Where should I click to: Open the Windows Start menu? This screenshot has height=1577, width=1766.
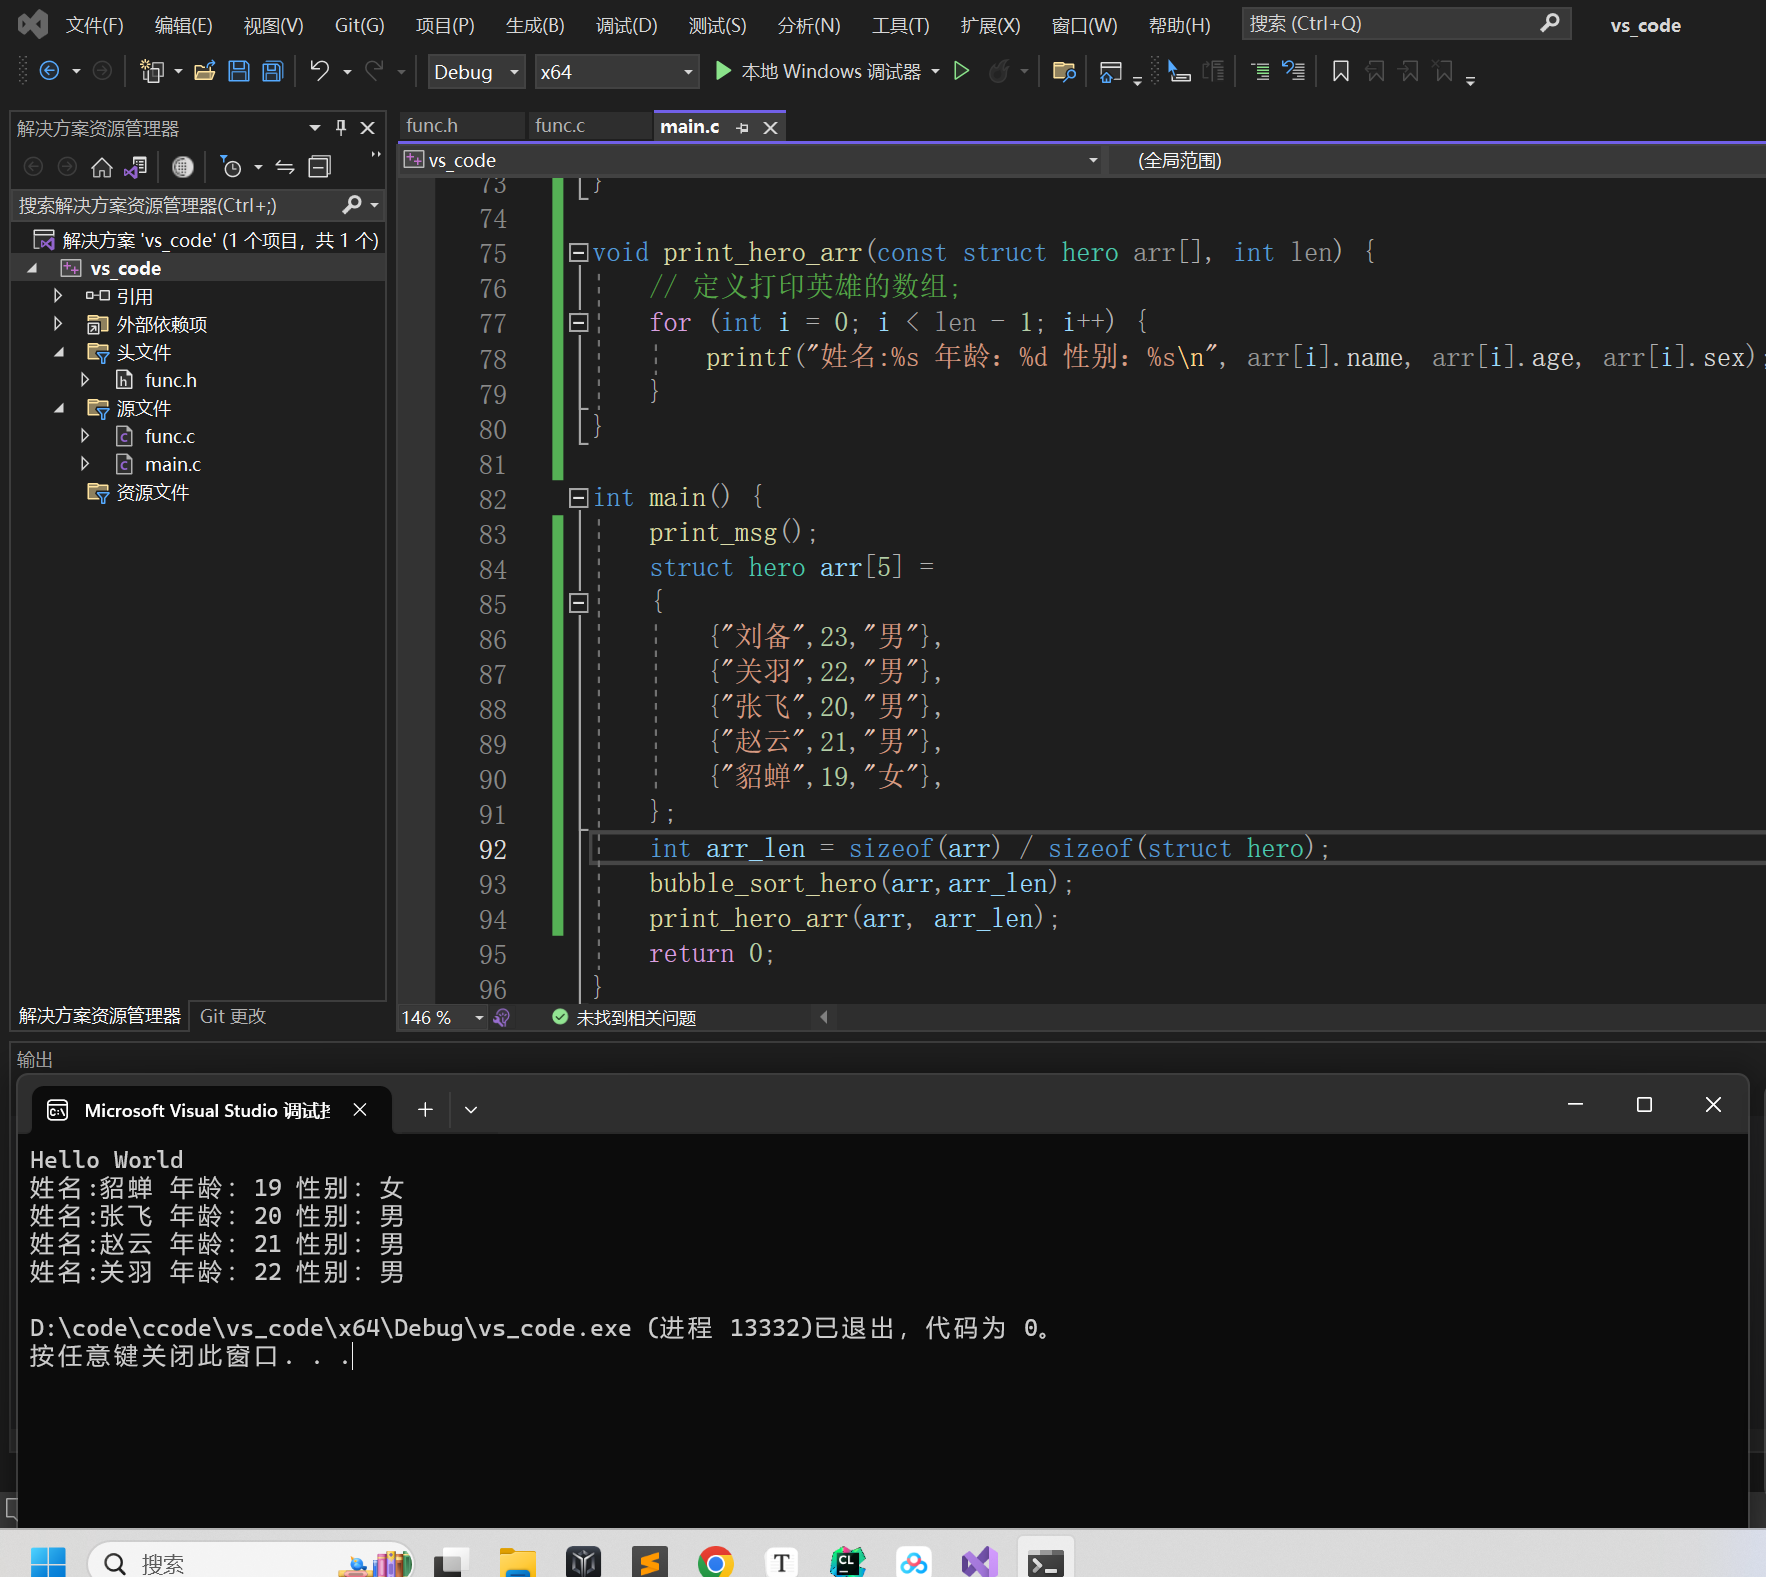point(48,1561)
